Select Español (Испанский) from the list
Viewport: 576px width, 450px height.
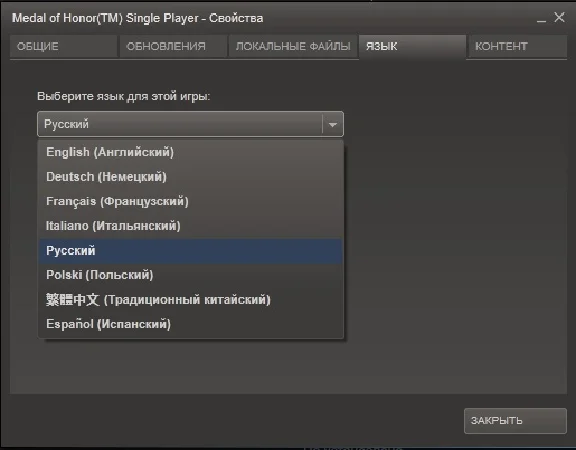[x=190, y=324]
